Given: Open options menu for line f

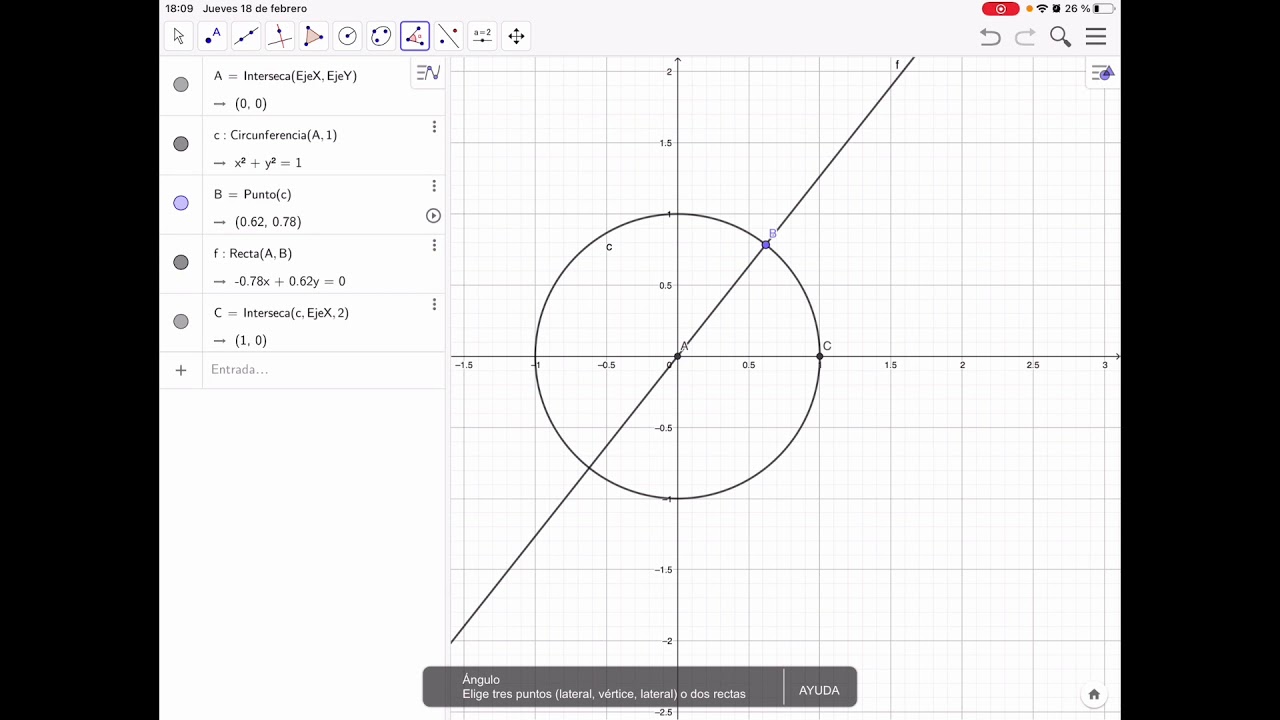Looking at the screenshot, I should (434, 245).
